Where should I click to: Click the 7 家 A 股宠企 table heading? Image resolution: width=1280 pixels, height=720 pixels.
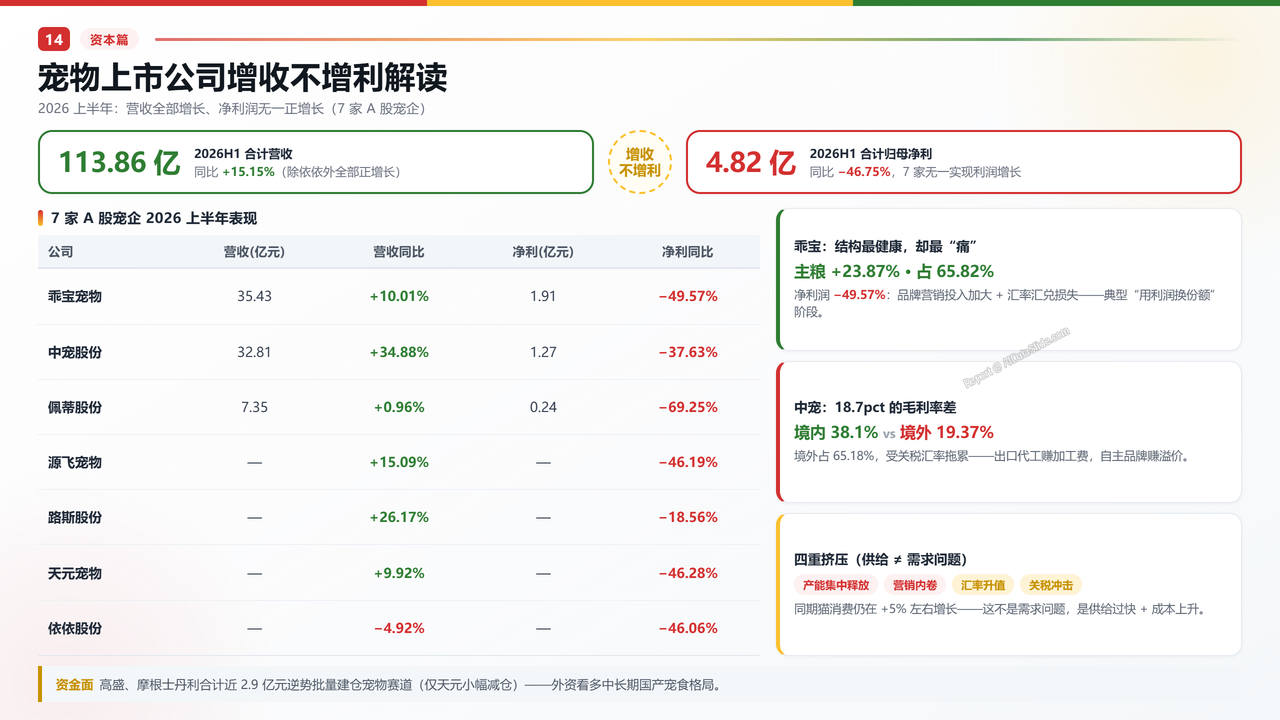154,218
